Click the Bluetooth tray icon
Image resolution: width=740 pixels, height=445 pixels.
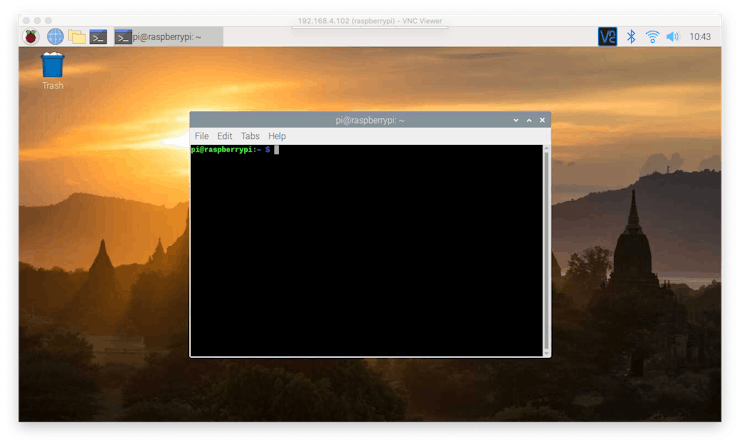631,36
